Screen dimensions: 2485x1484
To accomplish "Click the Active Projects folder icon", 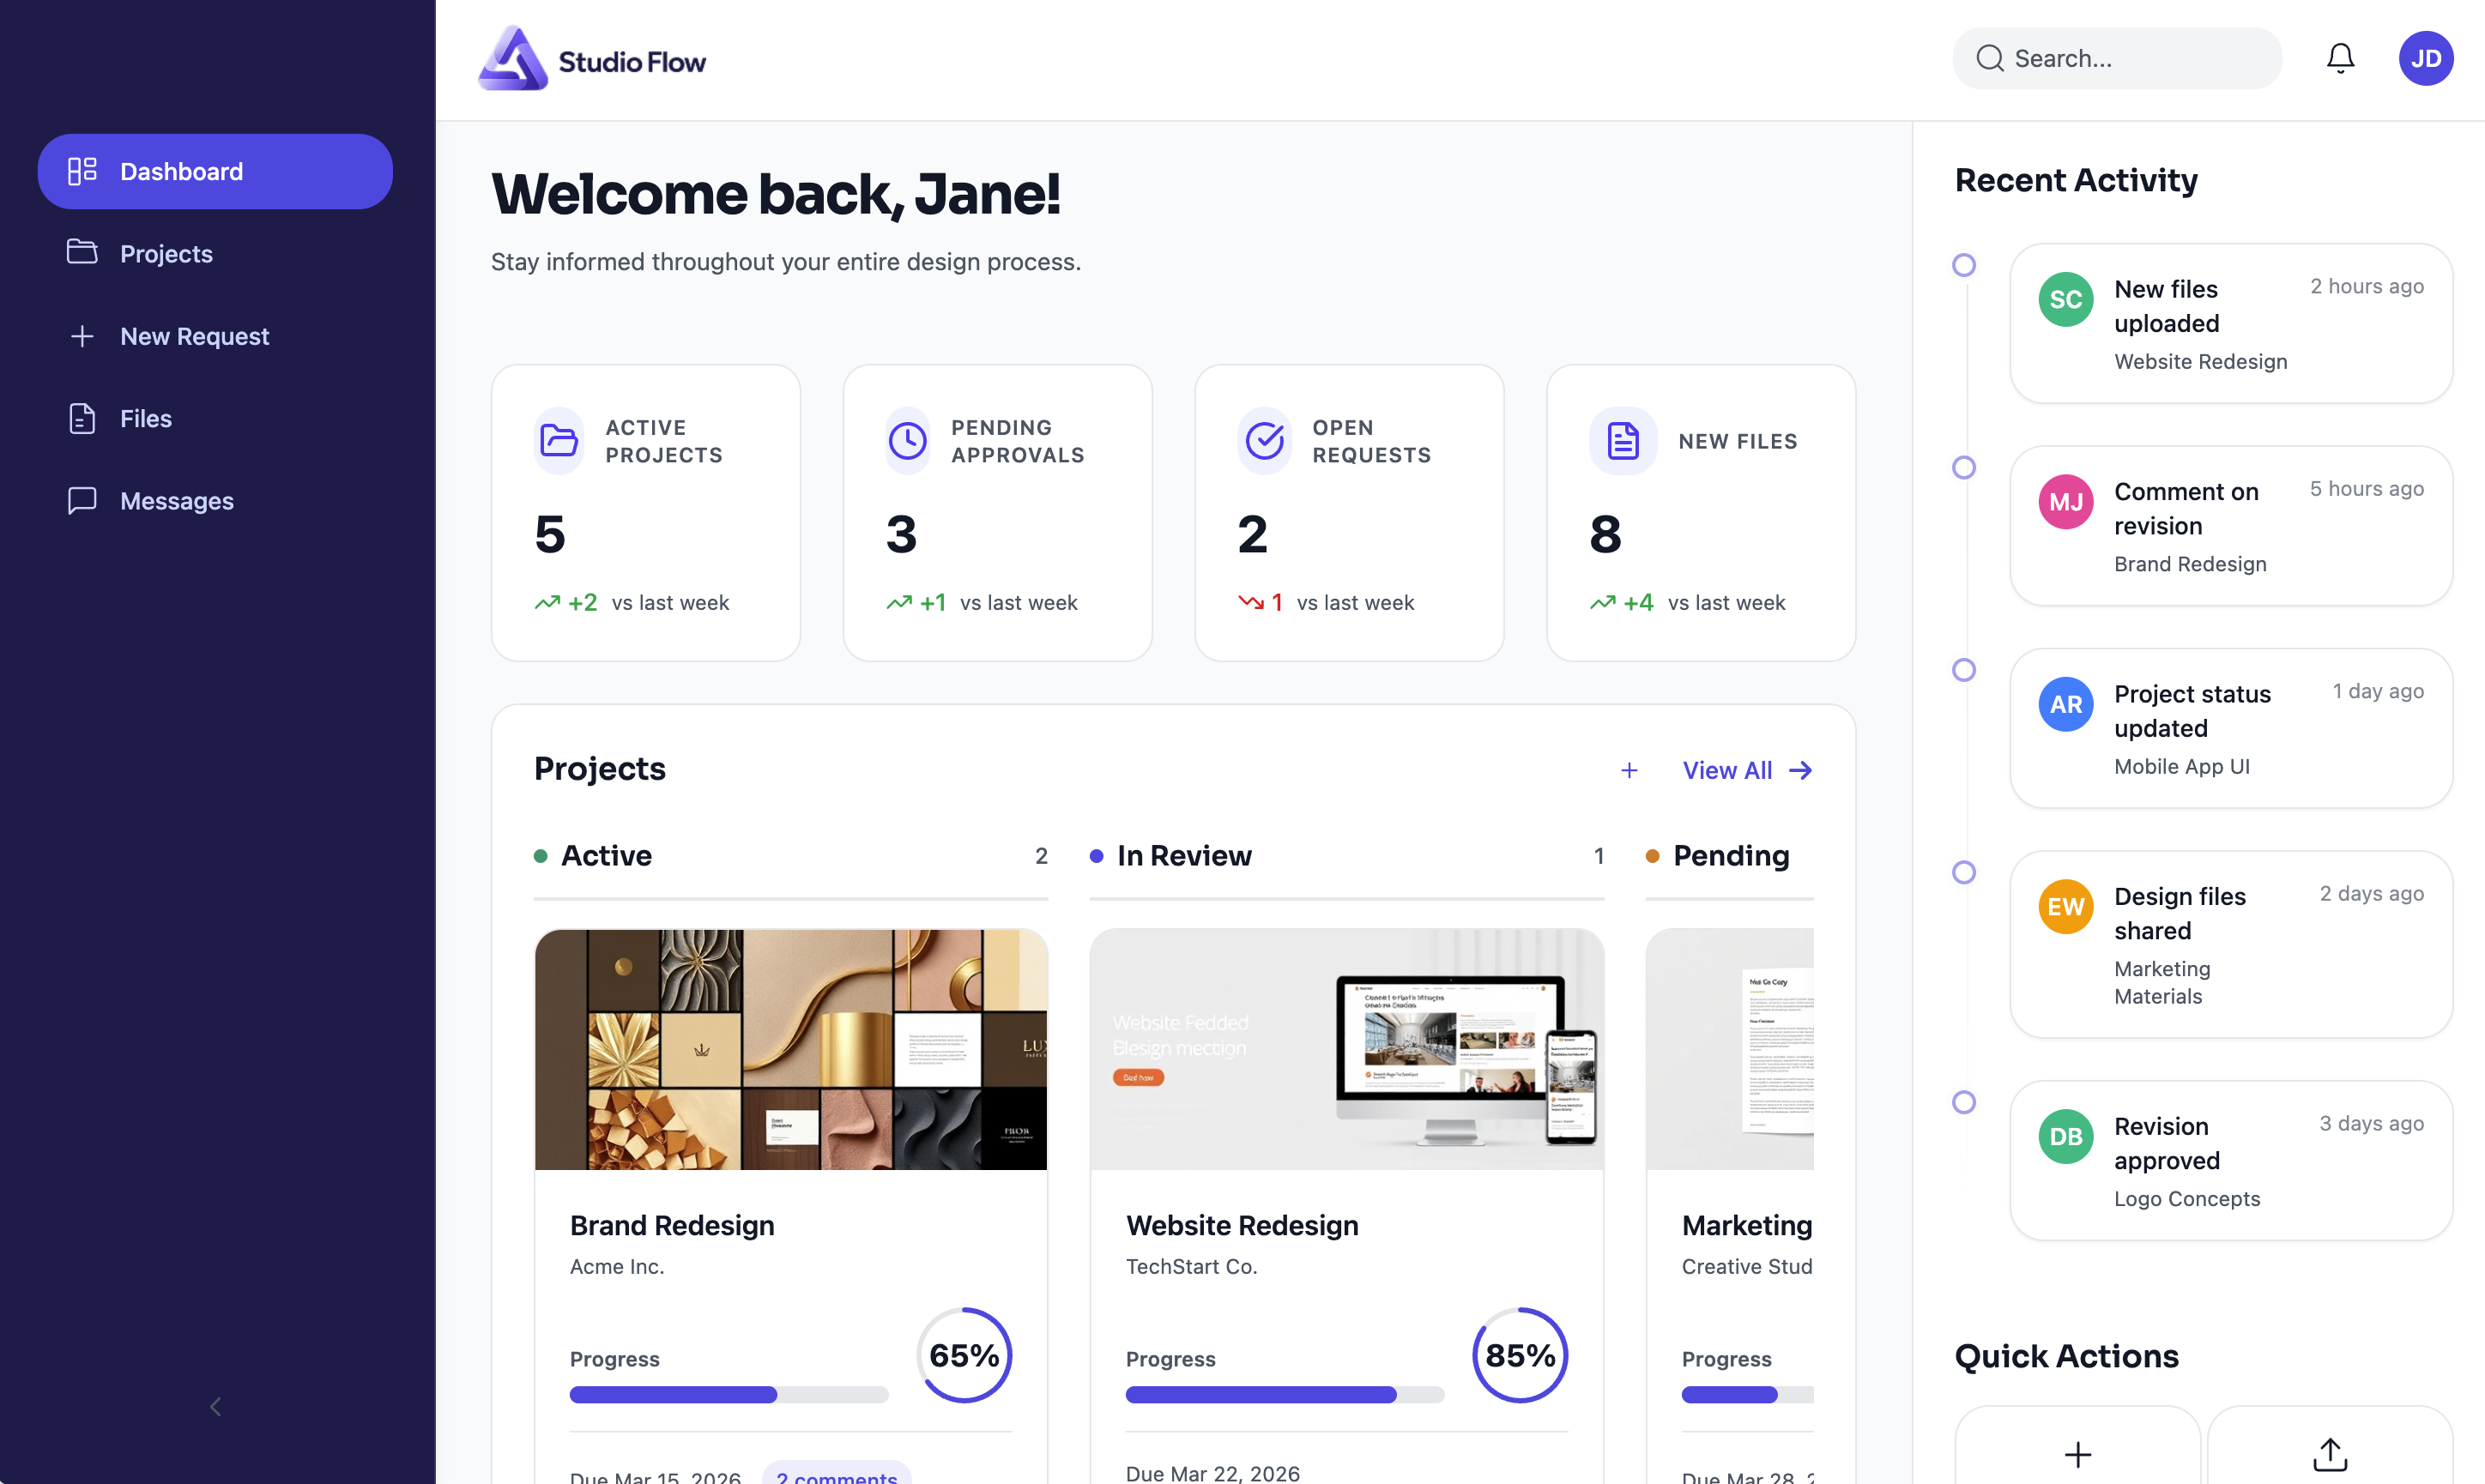I will [x=559, y=440].
